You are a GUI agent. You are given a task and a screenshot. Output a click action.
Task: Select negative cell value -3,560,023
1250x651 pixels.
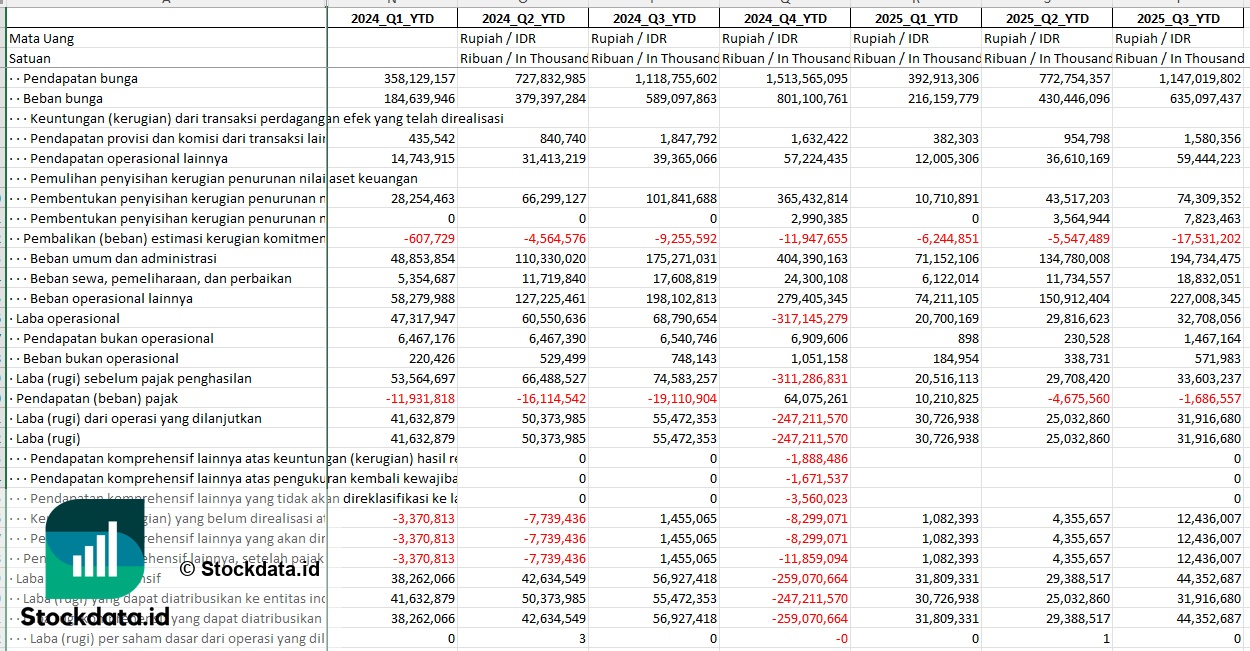click(817, 498)
